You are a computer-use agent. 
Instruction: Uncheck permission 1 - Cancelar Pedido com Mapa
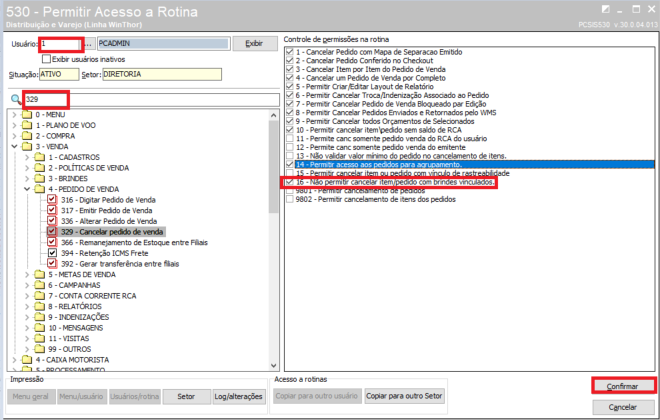pyautogui.click(x=290, y=52)
